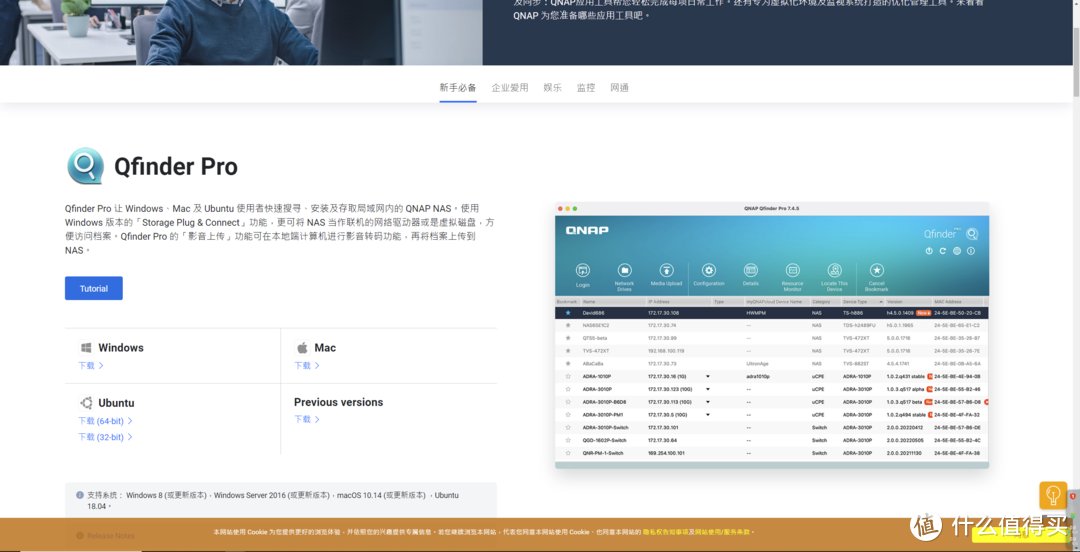This screenshot has height=552, width=1080.
Task: Click the Locate This Device icon
Action: (835, 270)
